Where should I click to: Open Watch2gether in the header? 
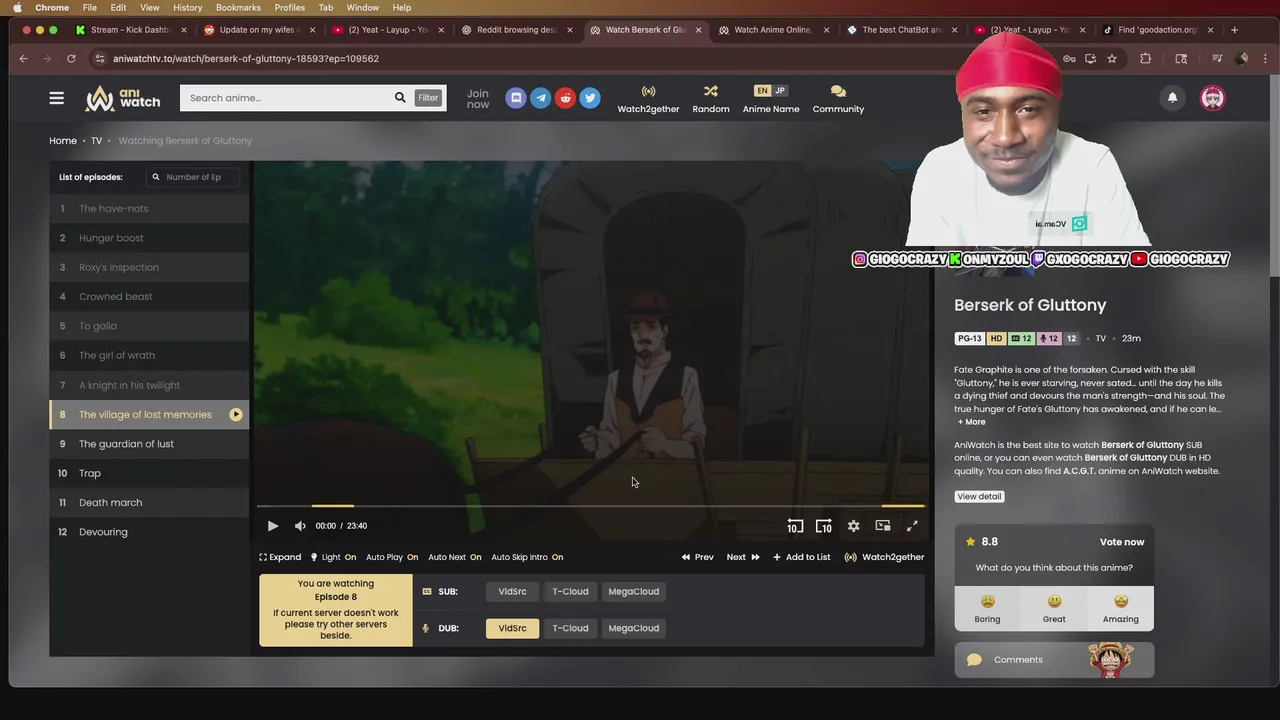tap(648, 98)
